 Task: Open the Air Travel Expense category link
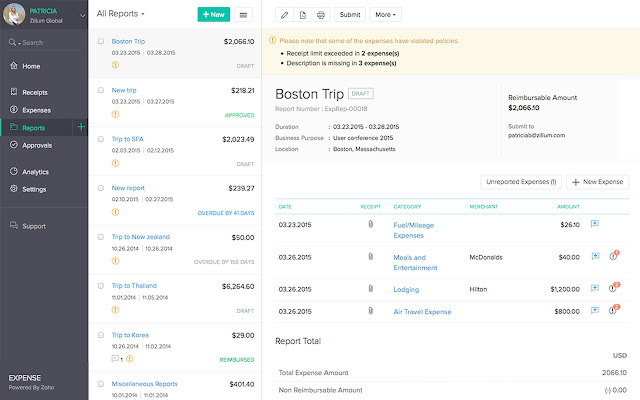tap(422, 312)
